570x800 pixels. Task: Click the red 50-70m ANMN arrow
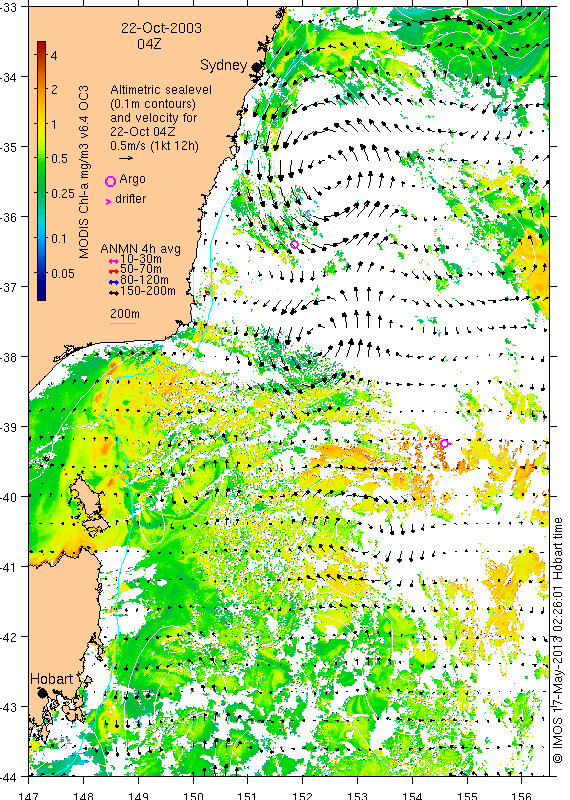114,271
